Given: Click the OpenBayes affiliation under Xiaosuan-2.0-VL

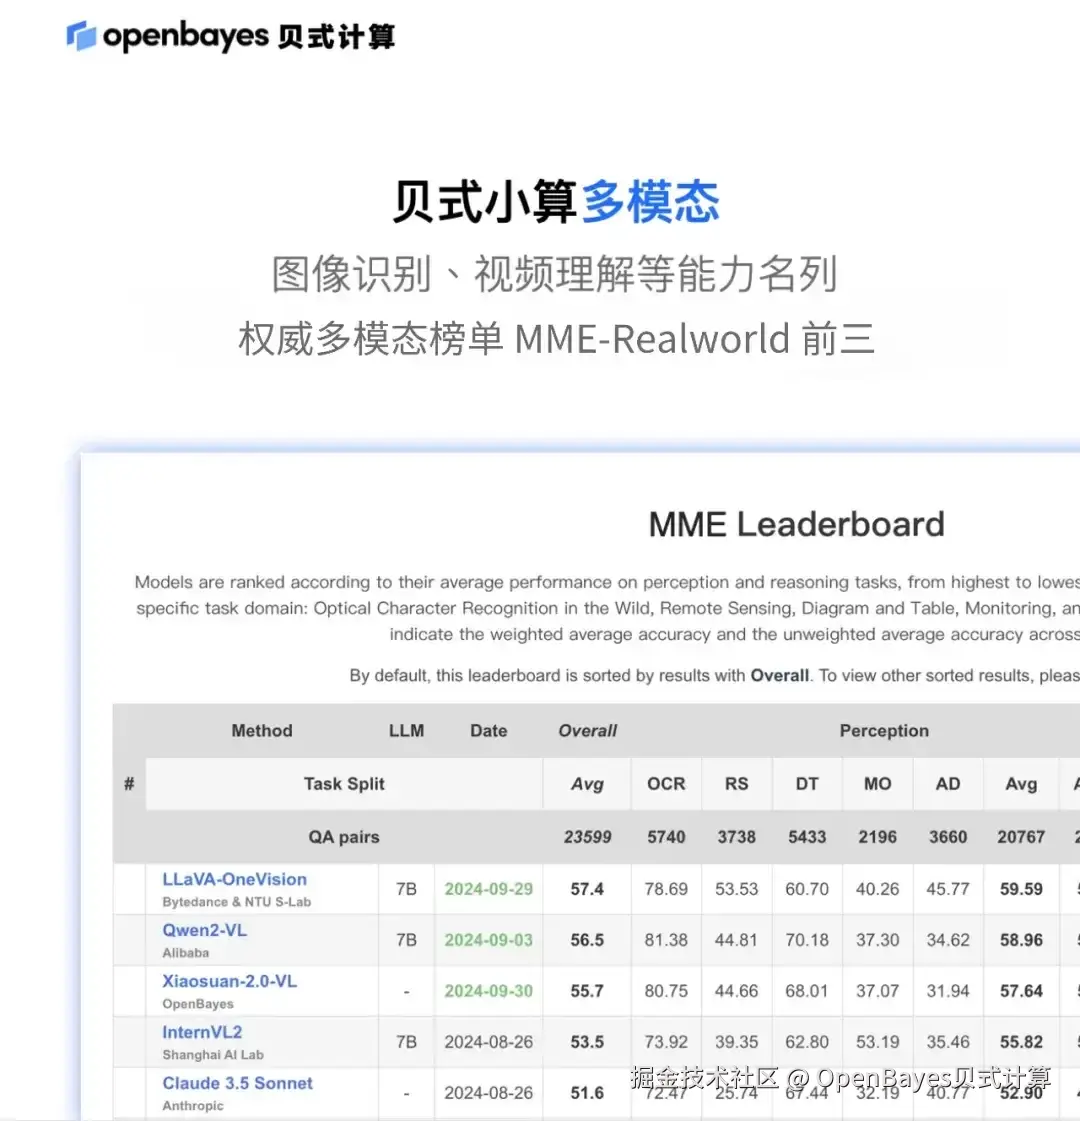Looking at the screenshot, I should 198,1004.
